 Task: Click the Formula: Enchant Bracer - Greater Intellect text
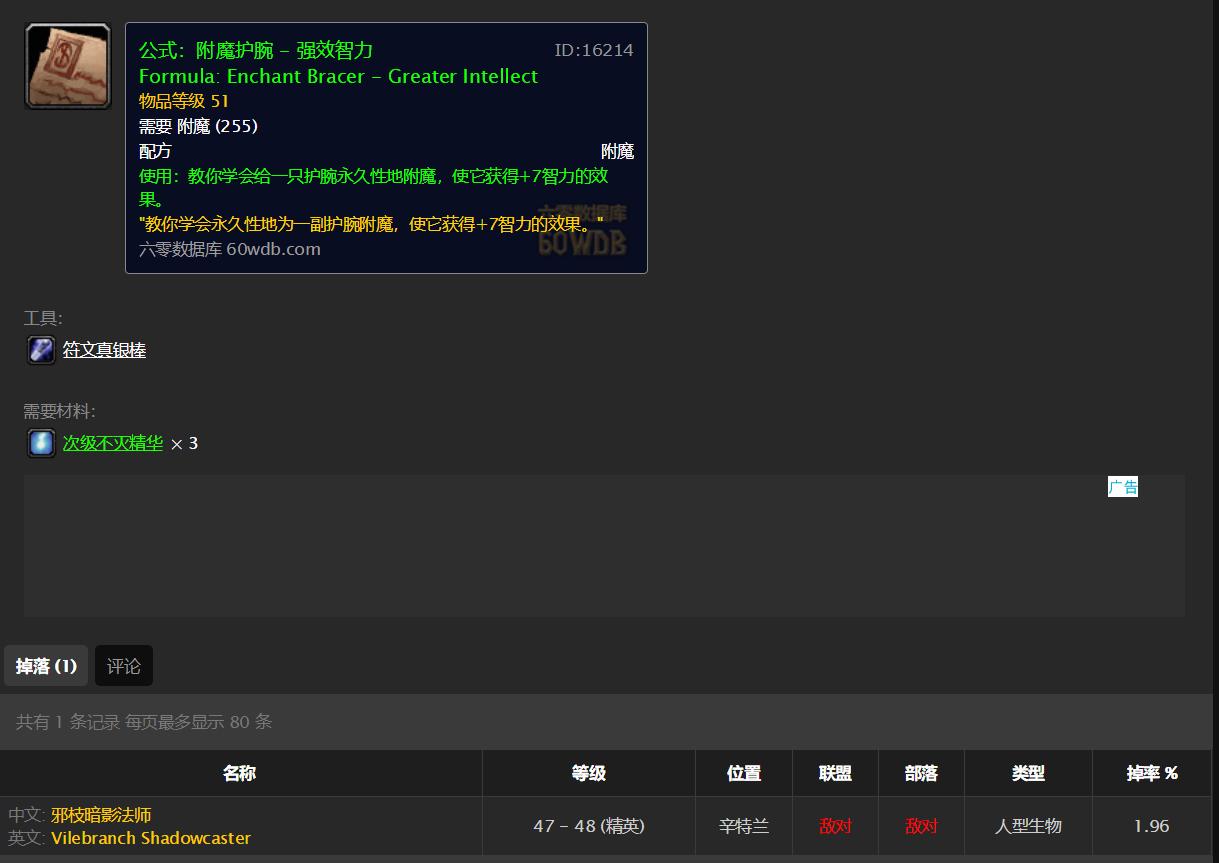pyautogui.click(x=338, y=76)
